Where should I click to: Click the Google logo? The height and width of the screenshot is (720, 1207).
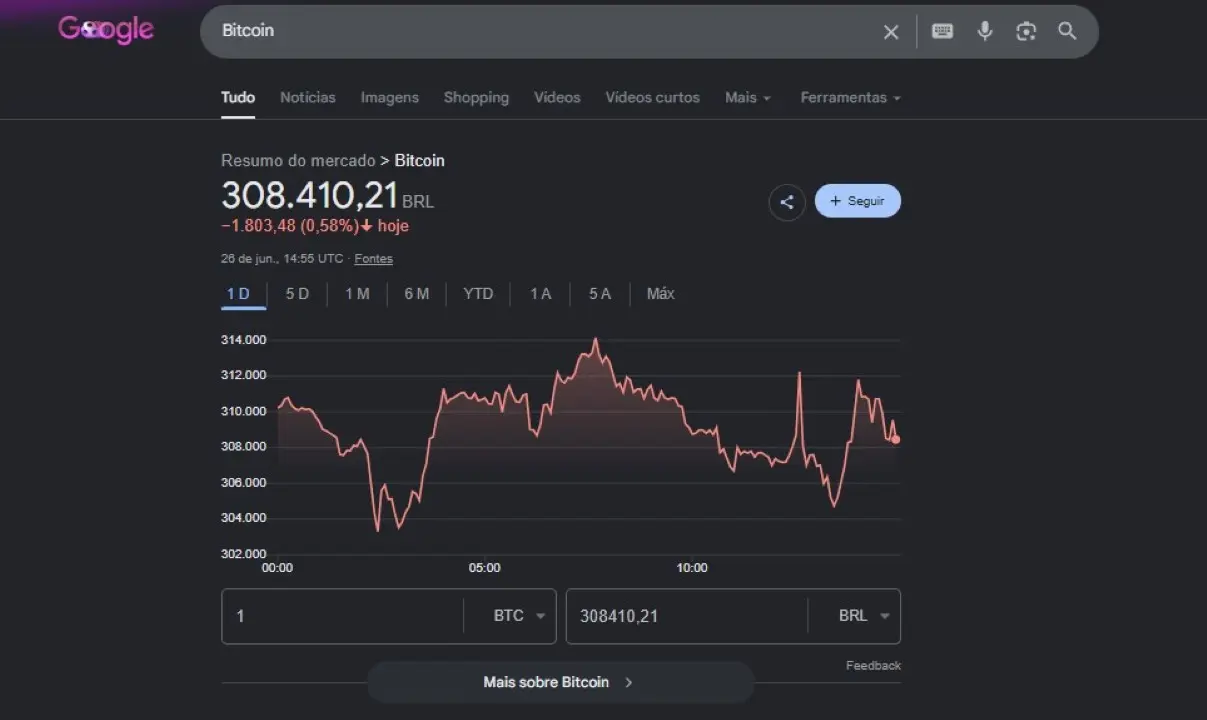click(x=106, y=30)
